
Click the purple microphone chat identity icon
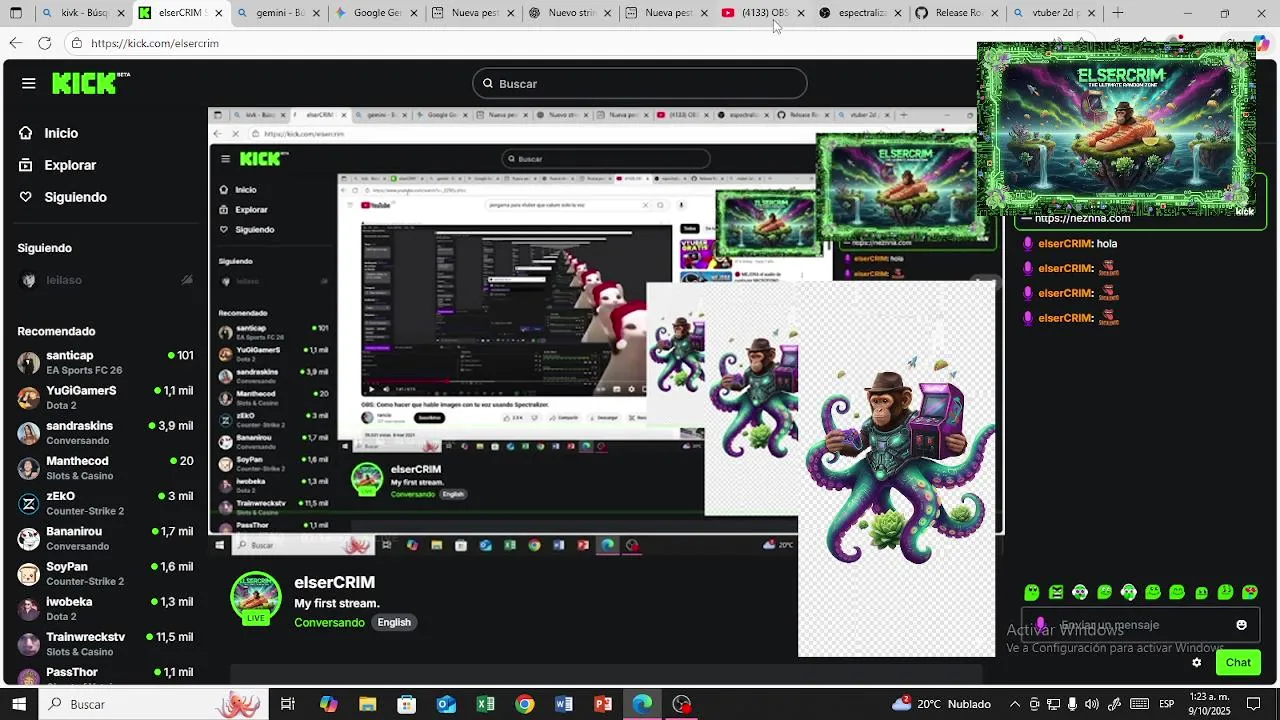(1040, 625)
